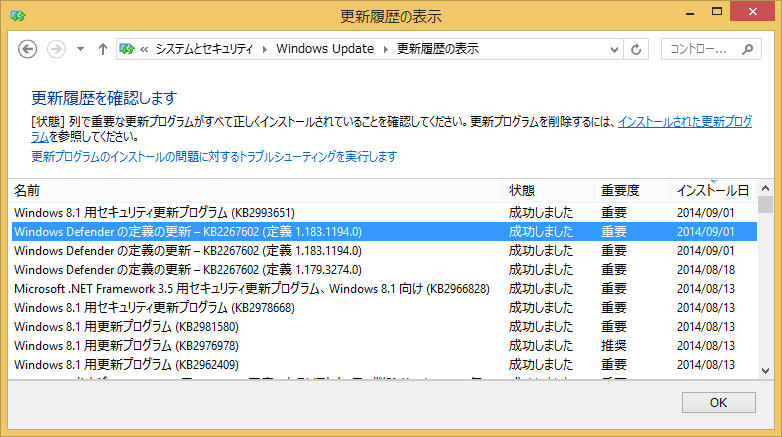This screenshot has height=437, width=782.
Task: Select 更新履歴の表示 breadcrumb
Action: coord(437,49)
